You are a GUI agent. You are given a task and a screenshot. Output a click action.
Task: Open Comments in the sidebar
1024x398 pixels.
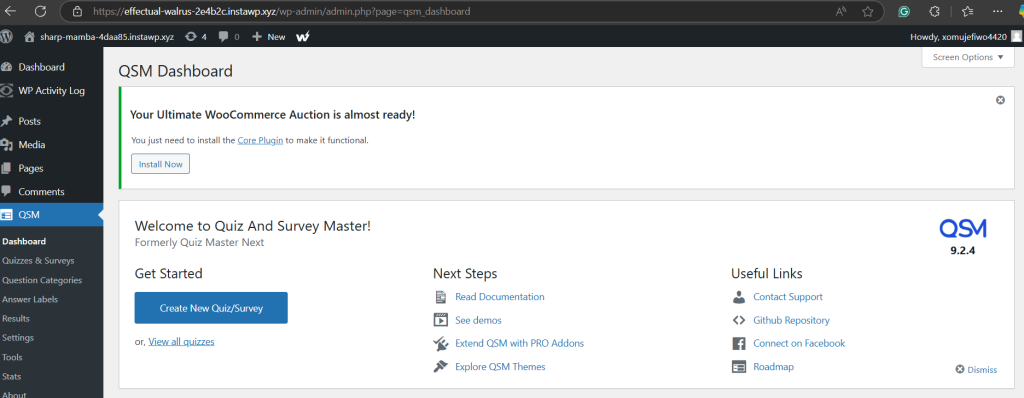click(x=41, y=191)
